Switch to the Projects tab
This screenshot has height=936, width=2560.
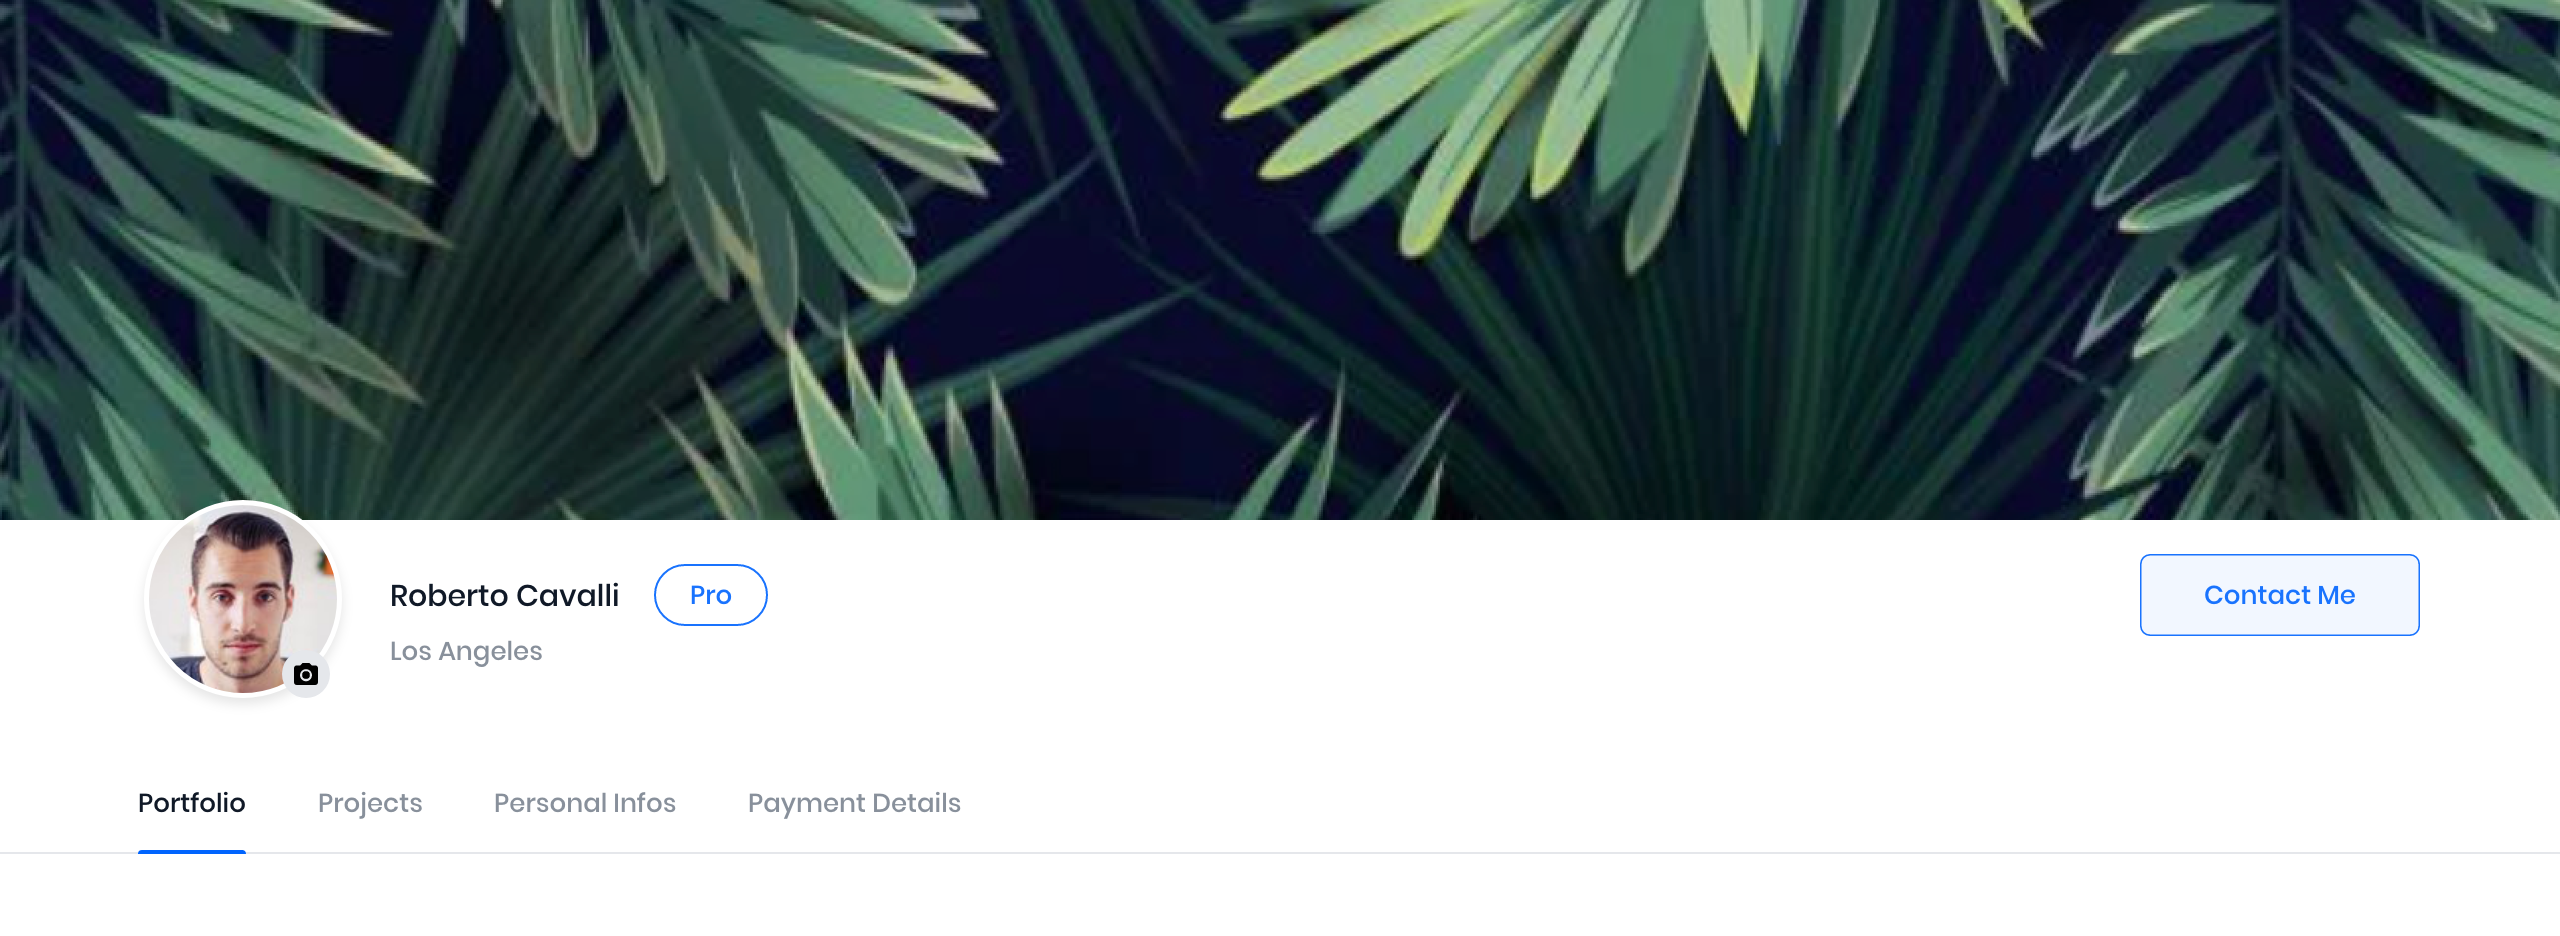click(370, 803)
